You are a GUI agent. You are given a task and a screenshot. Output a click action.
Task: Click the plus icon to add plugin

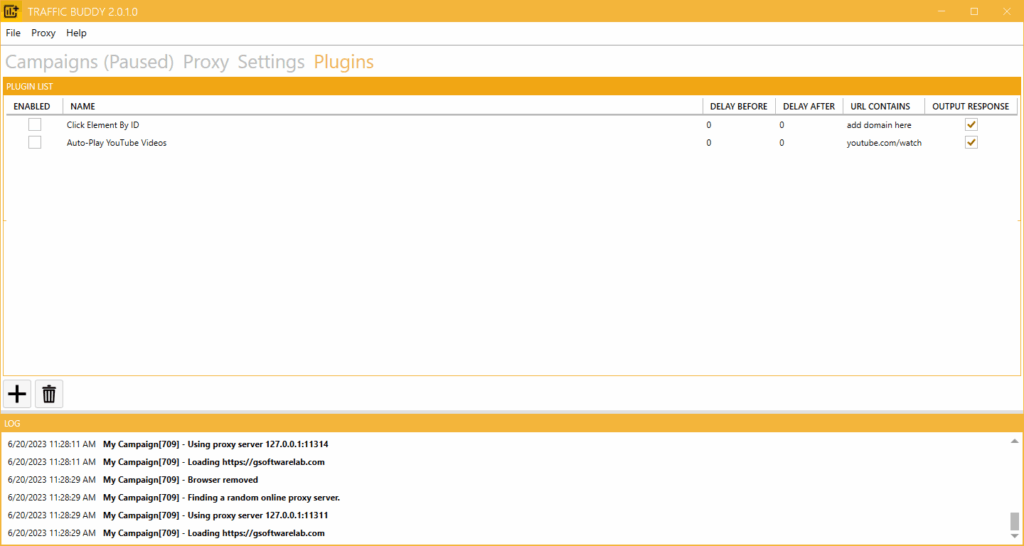(17, 394)
